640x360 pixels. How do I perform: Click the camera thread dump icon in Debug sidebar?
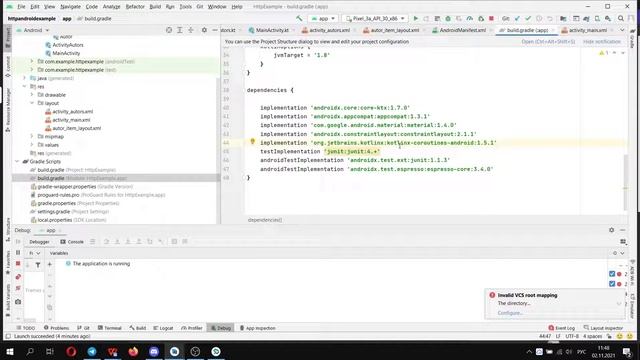tap(18, 302)
